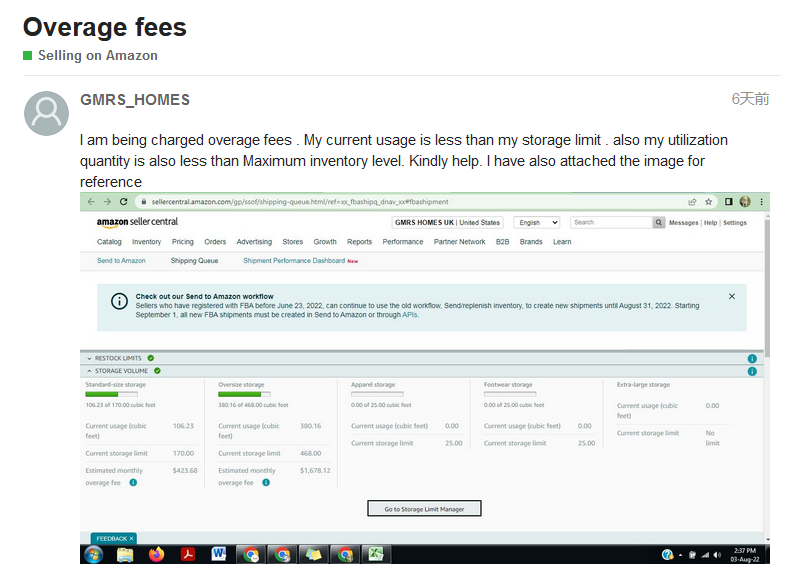Click the browser forward arrow
786x576 pixels.
click(107, 202)
